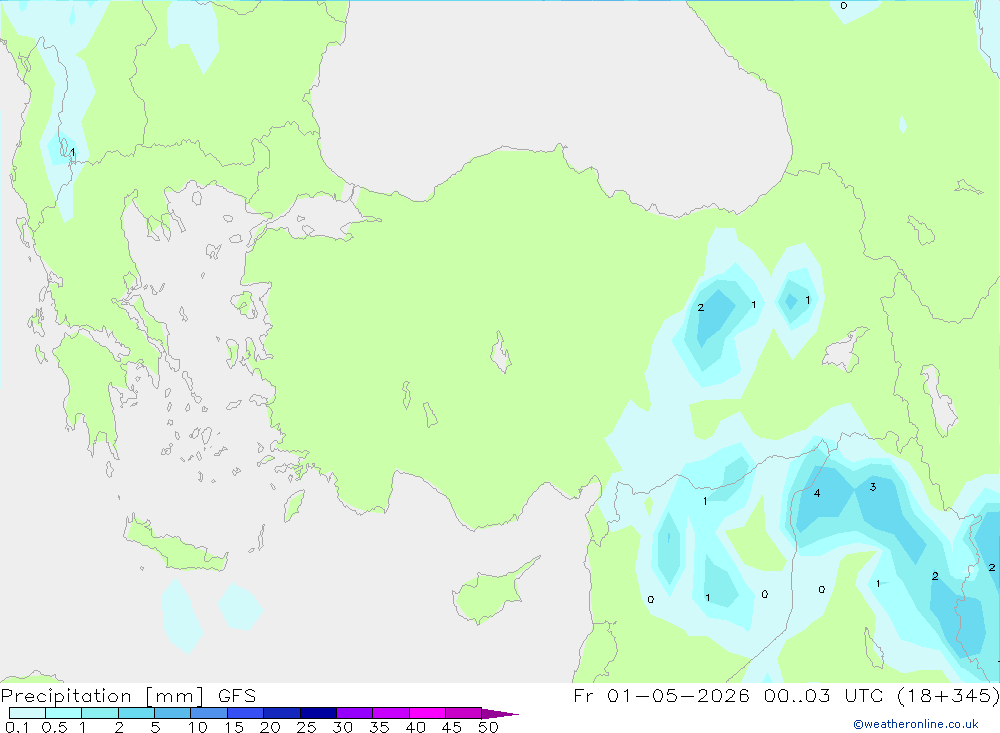This screenshot has height=733, width=1000.
Task: Click the '35' legend scale label
Action: click(x=379, y=727)
